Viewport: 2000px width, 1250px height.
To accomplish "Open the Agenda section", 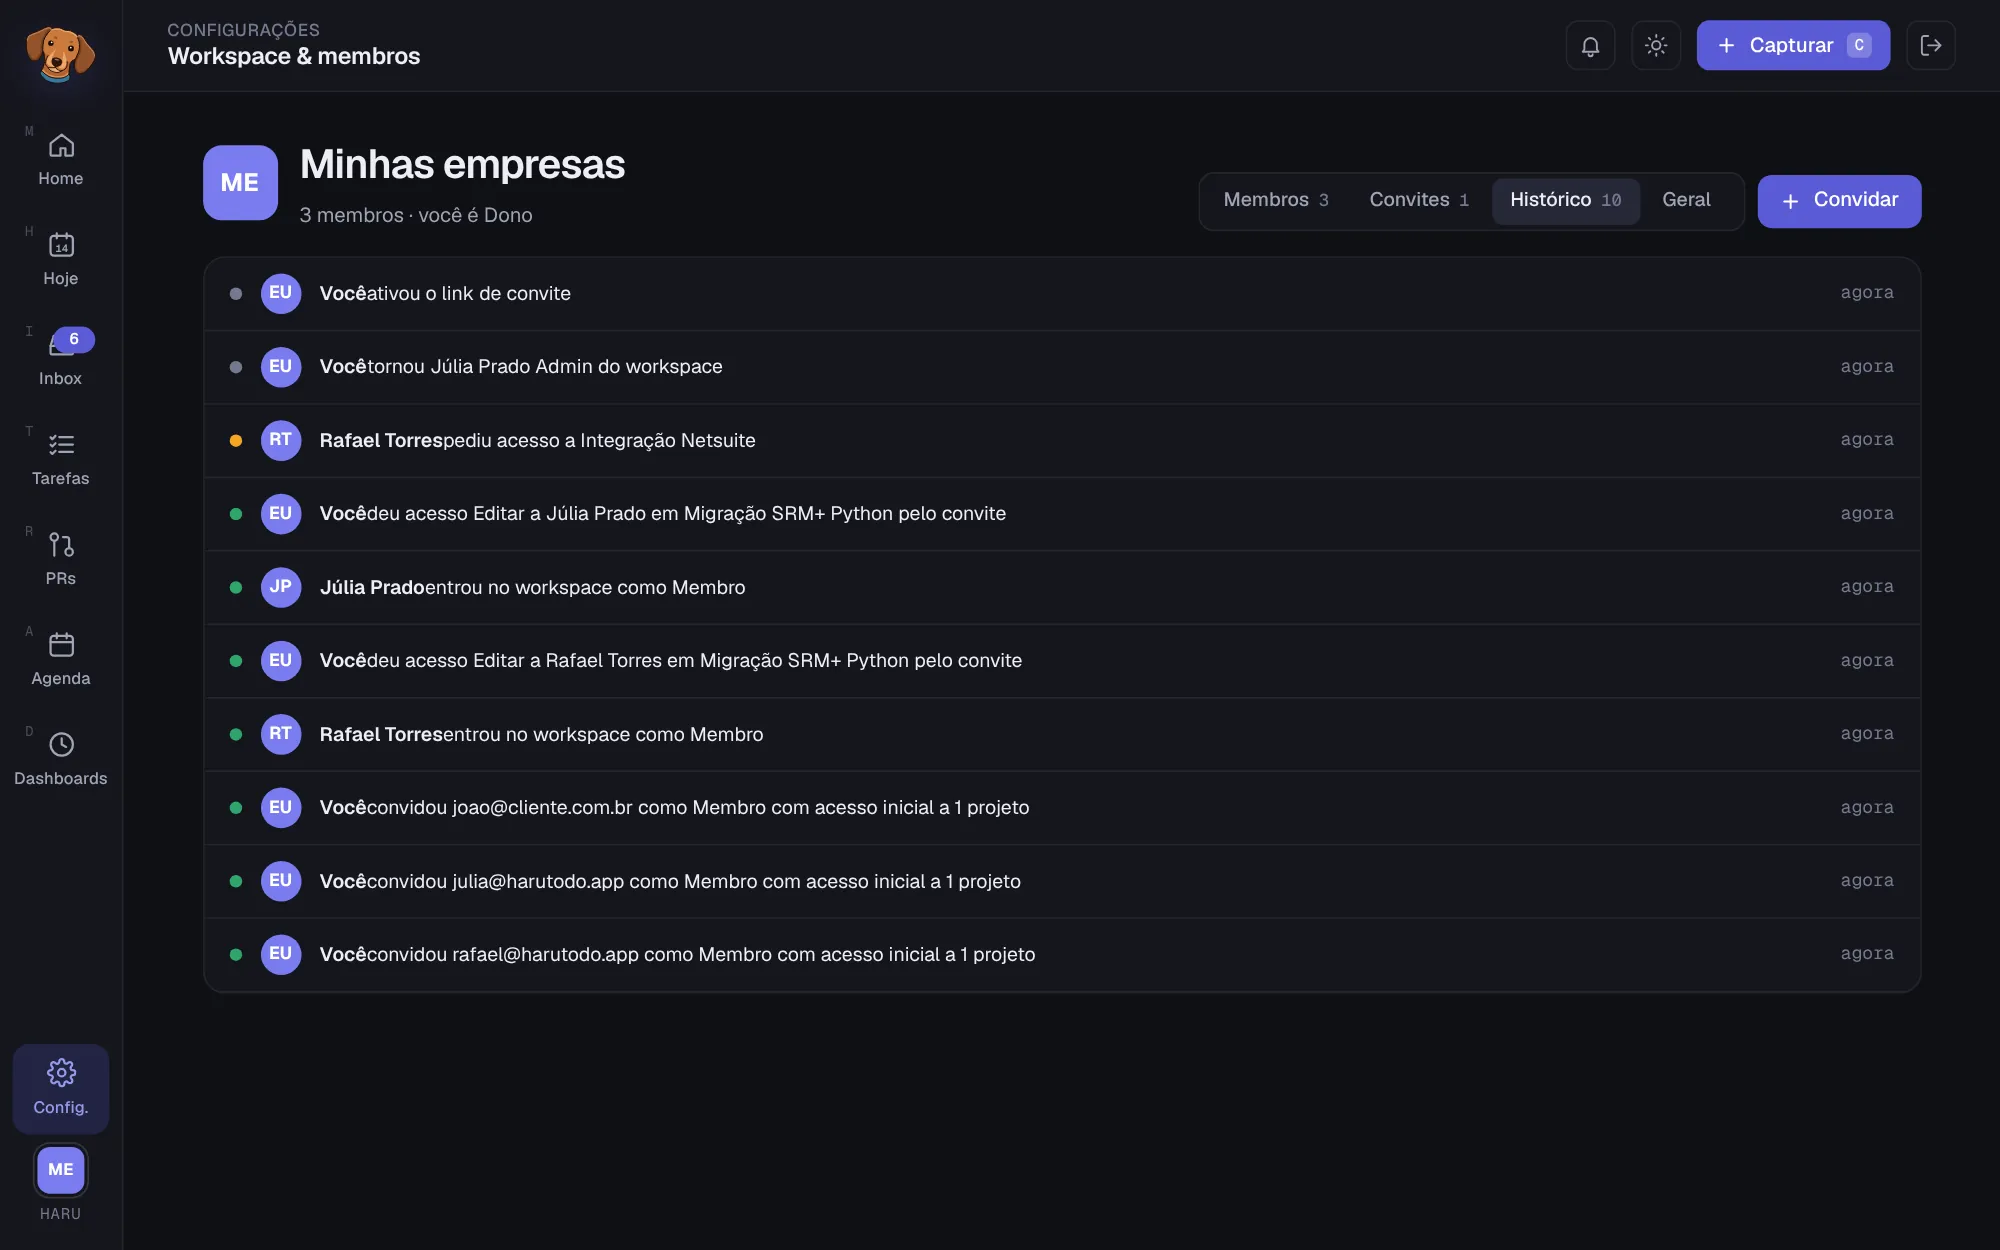I will coord(60,659).
